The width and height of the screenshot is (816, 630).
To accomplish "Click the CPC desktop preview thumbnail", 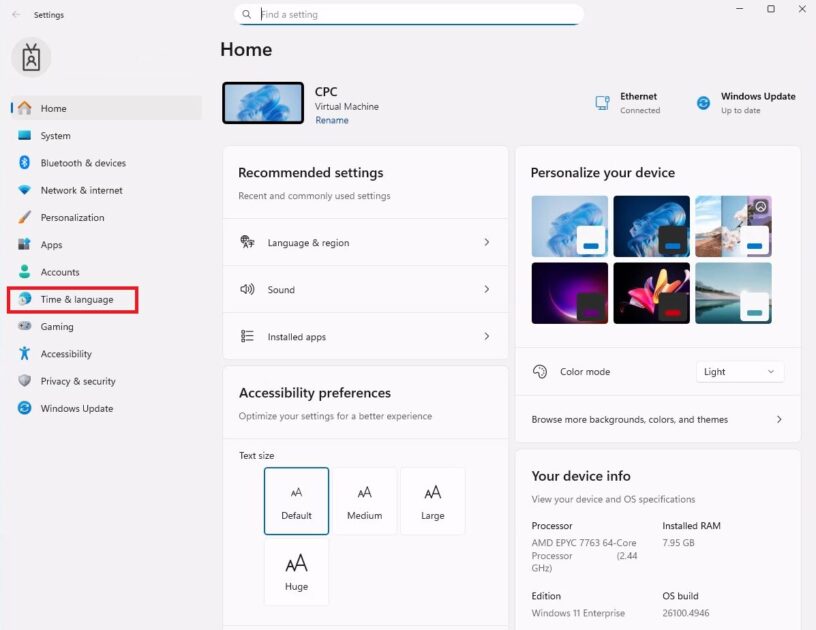I will pyautogui.click(x=263, y=103).
